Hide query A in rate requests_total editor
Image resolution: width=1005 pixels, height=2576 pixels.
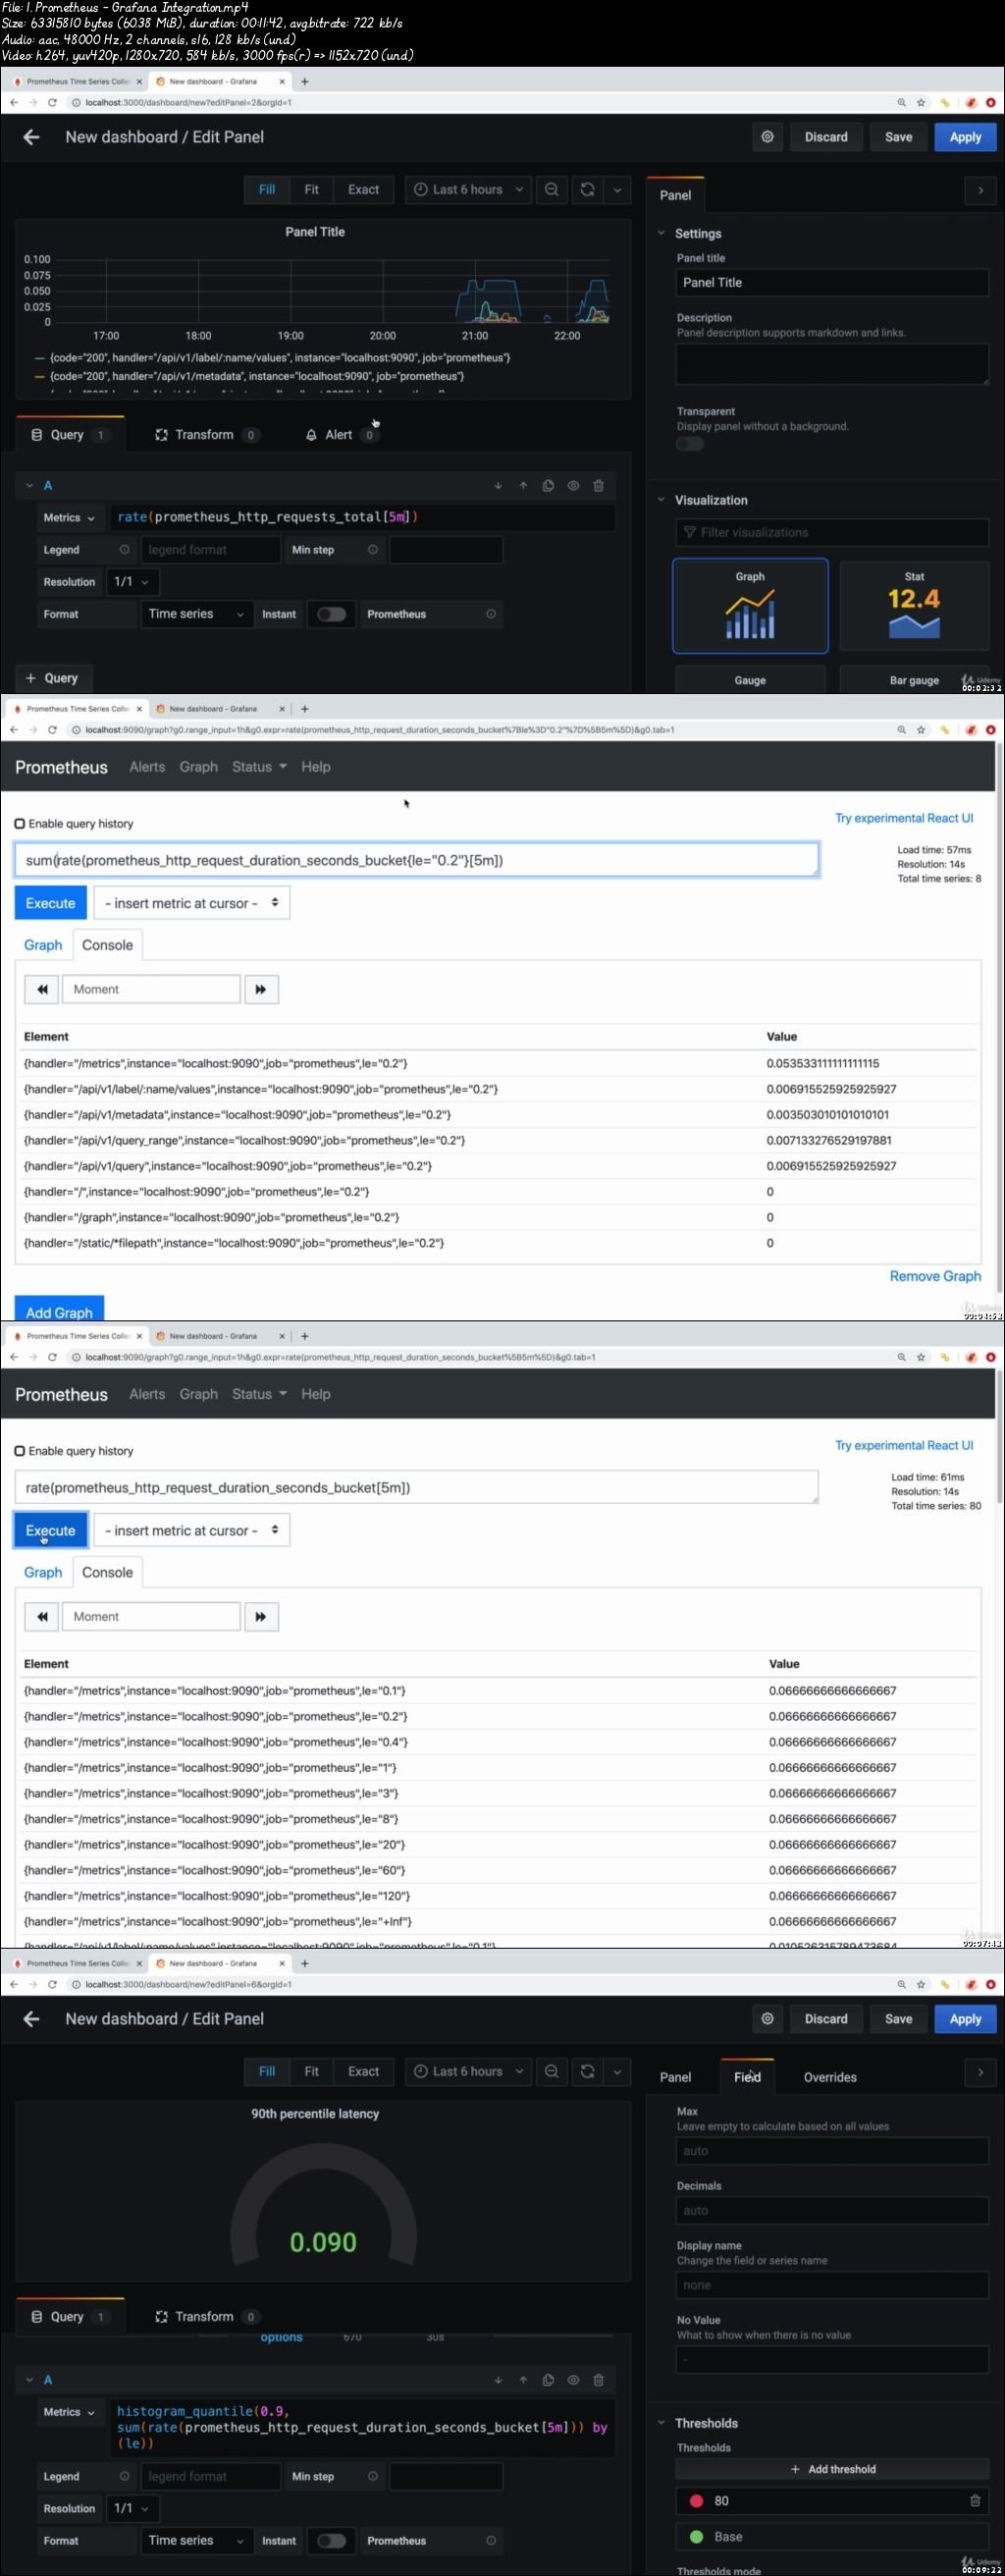pos(573,486)
